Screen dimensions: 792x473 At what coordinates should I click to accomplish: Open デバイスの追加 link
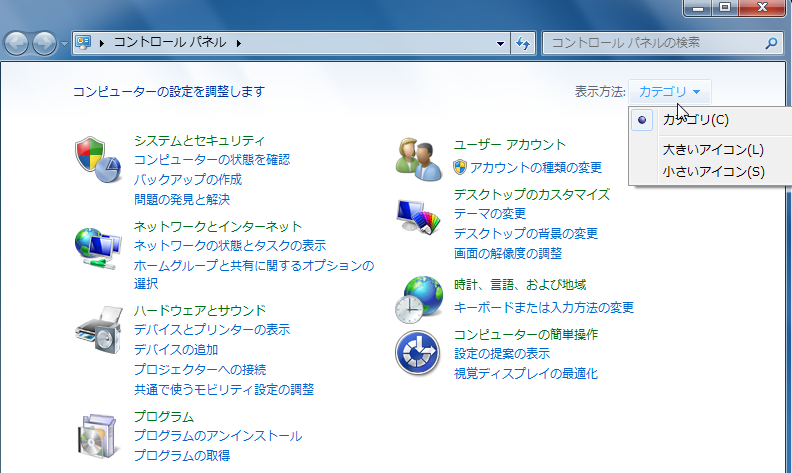176,350
